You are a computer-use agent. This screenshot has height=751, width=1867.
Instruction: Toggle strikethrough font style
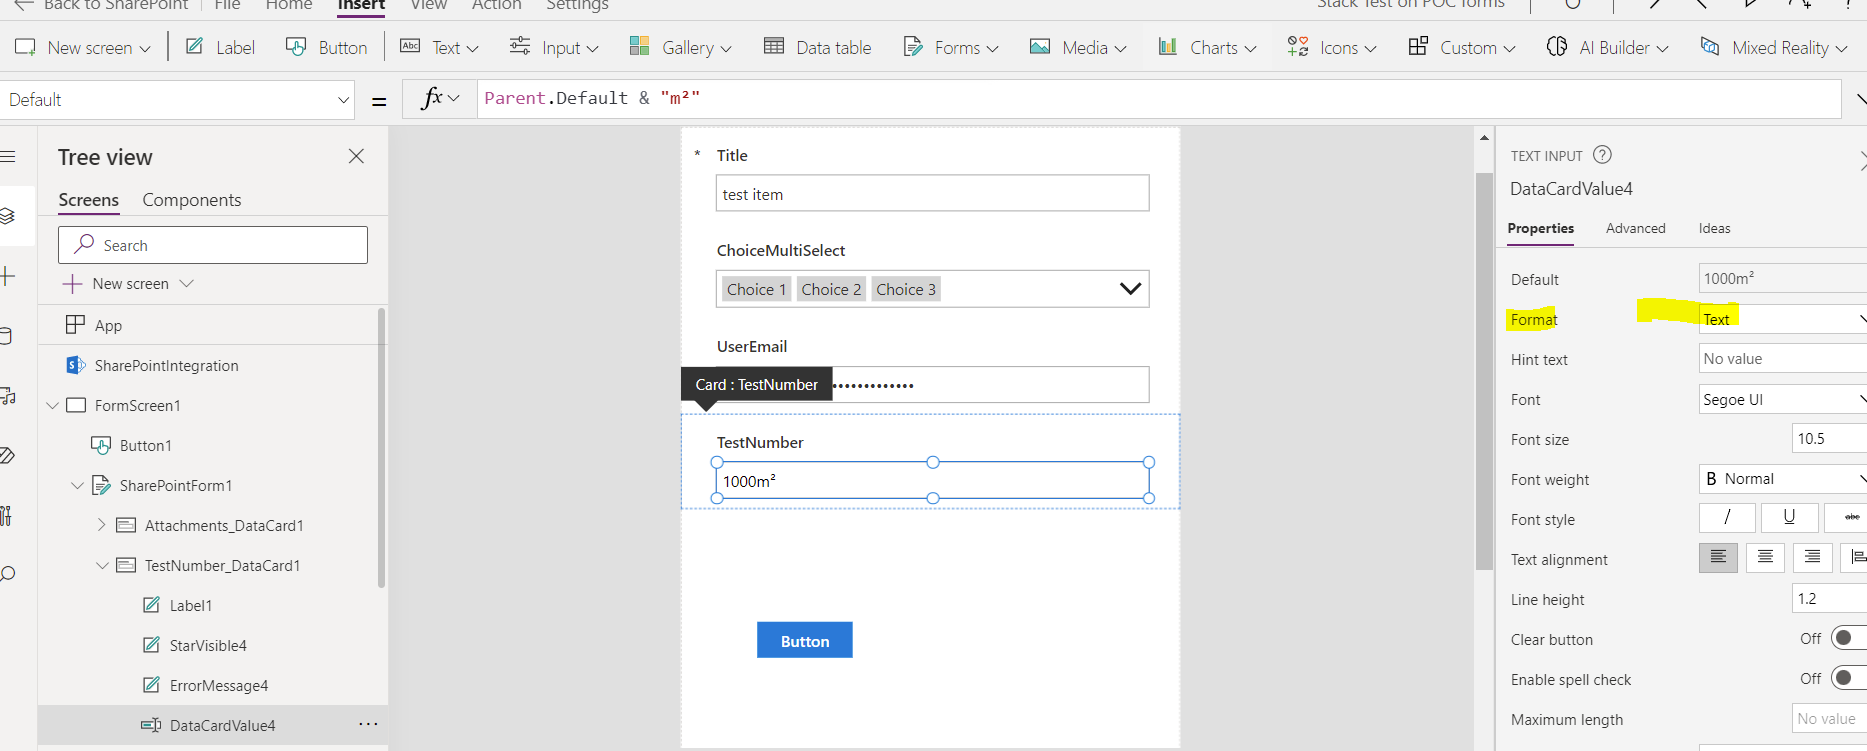point(1848,517)
